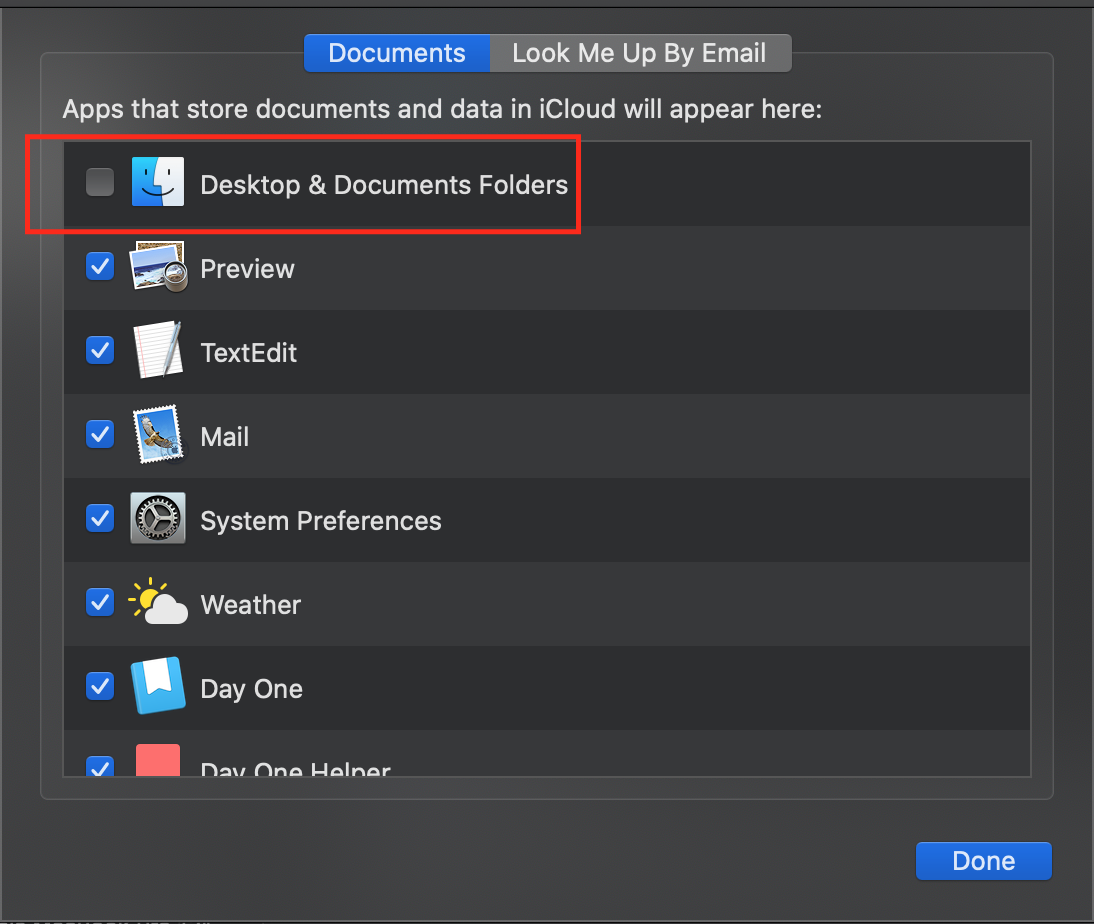Image resolution: width=1094 pixels, height=924 pixels.
Task: Click the 'Apps that store documents' description text
Action: pos(442,110)
